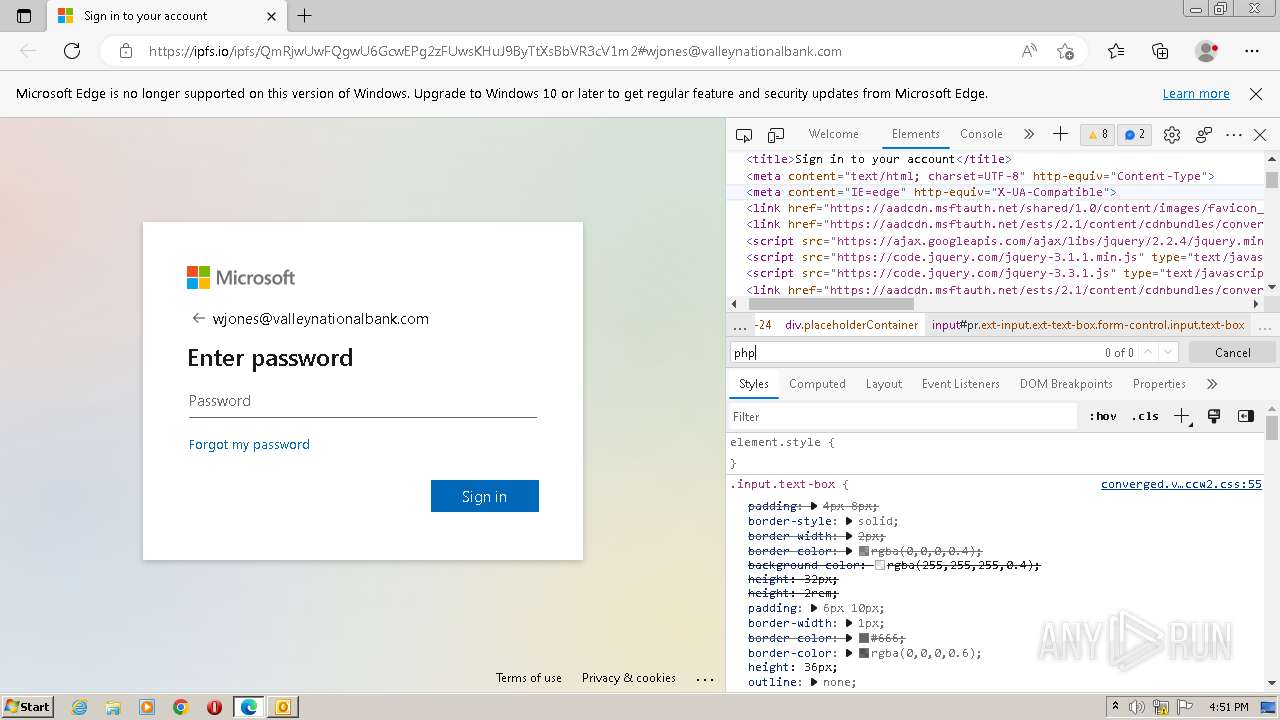Open the Windows Start menu
The height and width of the screenshot is (720, 1280).
click(x=27, y=707)
